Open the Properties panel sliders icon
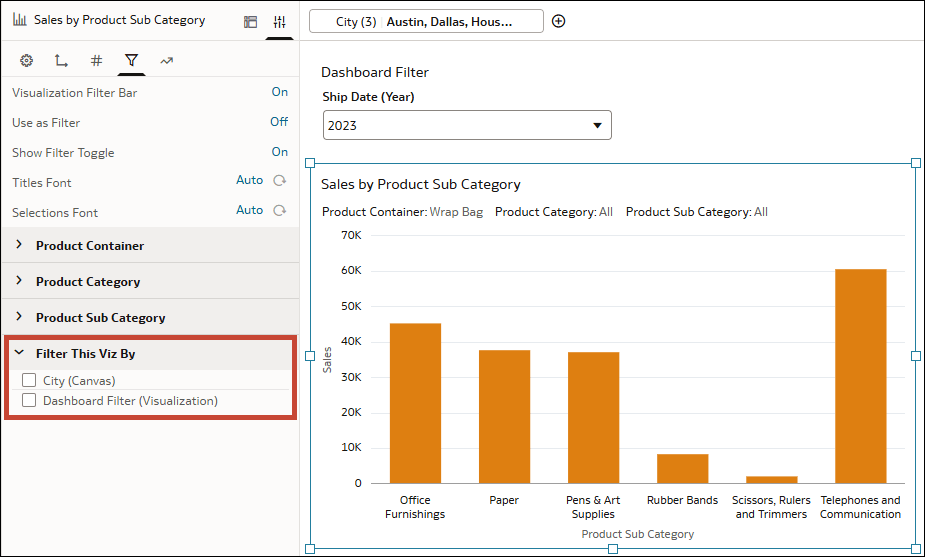Screen dimensions: 925x557 tap(279, 21)
